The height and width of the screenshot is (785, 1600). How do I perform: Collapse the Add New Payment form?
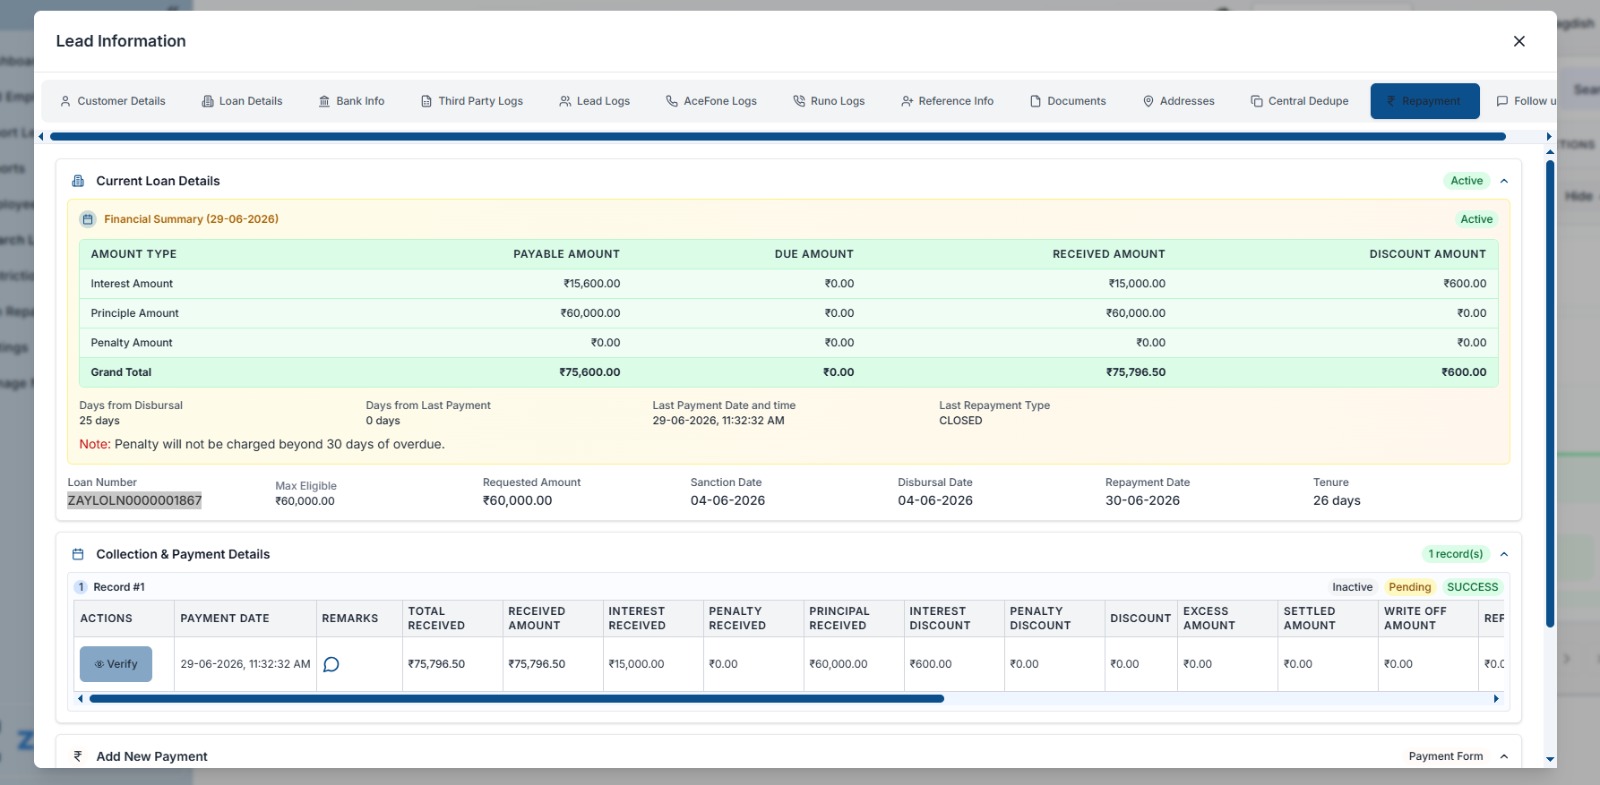[x=1504, y=756]
